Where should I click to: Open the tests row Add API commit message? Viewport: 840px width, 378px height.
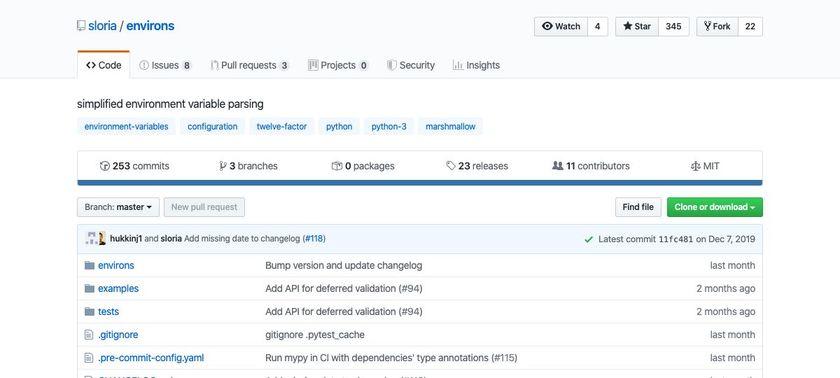click(343, 312)
